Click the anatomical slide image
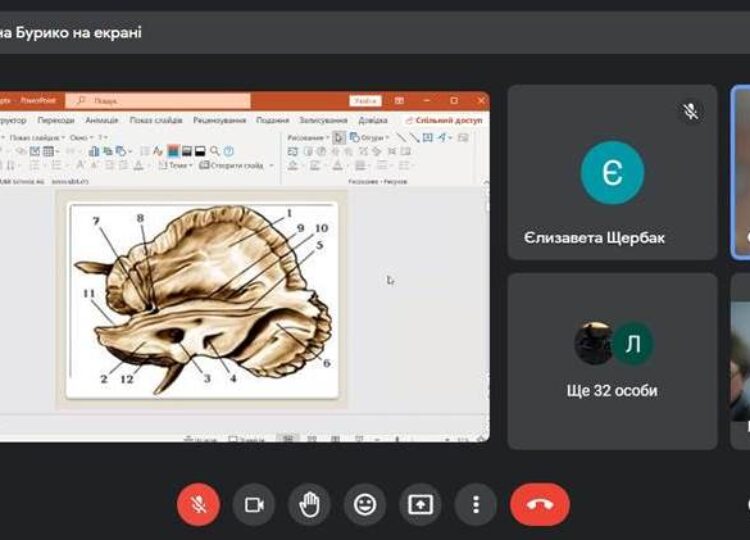Image resolution: width=750 pixels, height=540 pixels. point(203,300)
